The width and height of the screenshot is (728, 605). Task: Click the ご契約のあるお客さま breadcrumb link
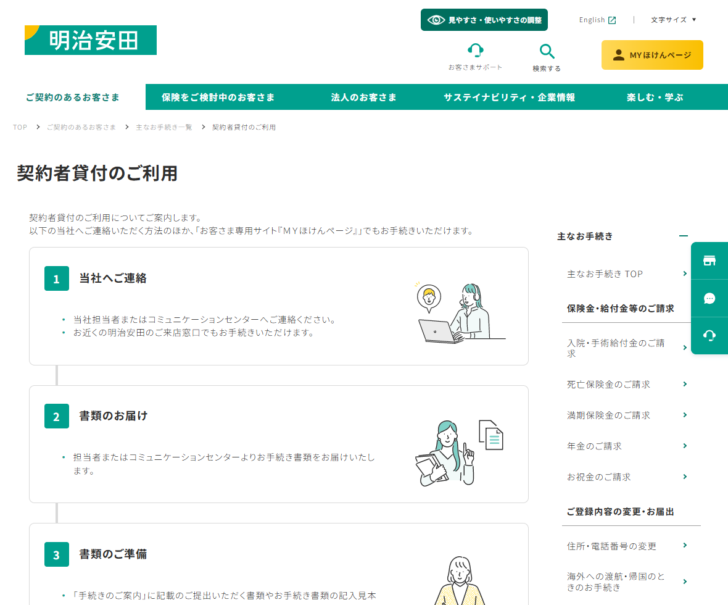click(x=81, y=127)
